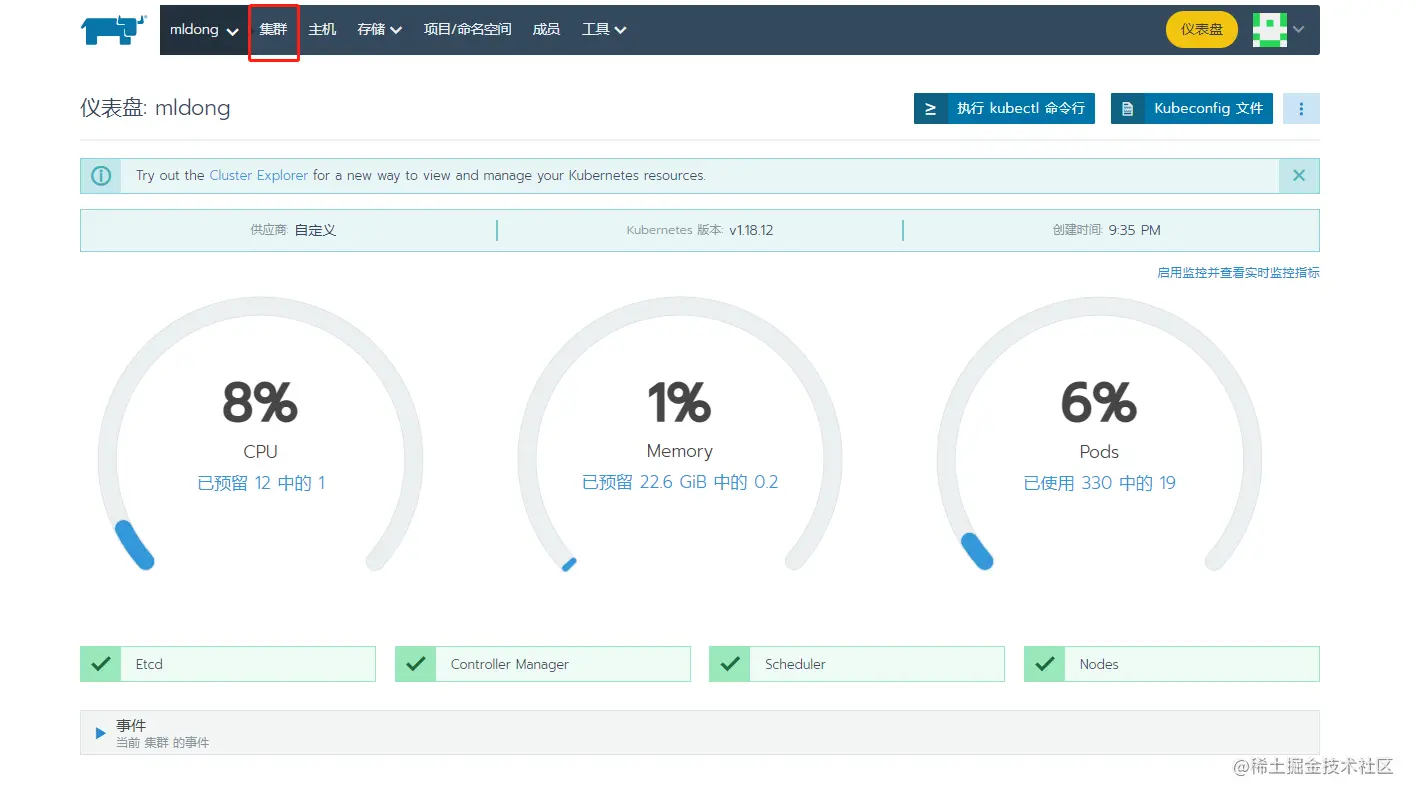This screenshot has height=799, width=1416.
Task: Expand the chevron beside the user avatar
Action: [1299, 30]
